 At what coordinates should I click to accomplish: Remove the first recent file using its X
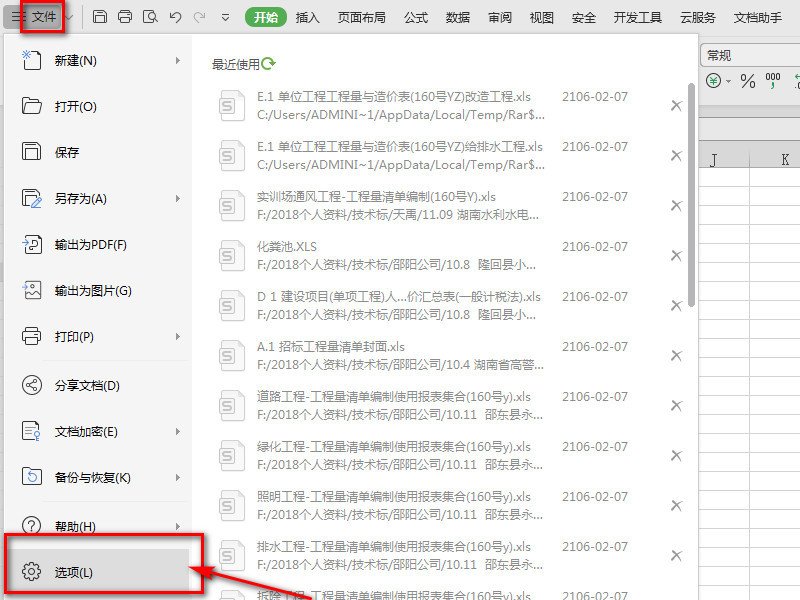(677, 105)
